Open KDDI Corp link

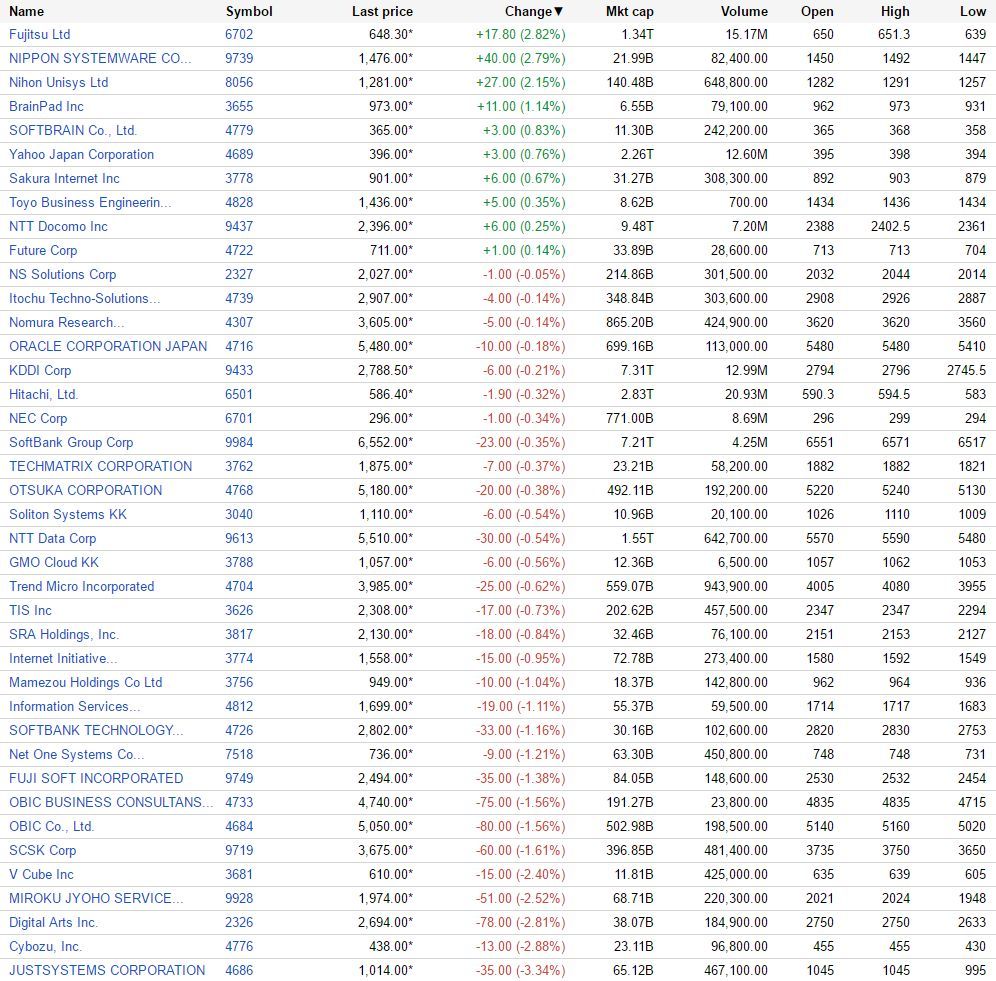tap(40, 370)
